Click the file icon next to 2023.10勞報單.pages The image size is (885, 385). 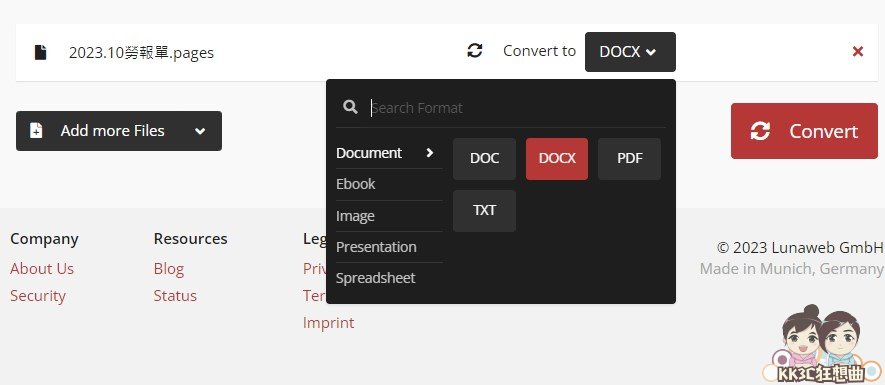[x=41, y=52]
